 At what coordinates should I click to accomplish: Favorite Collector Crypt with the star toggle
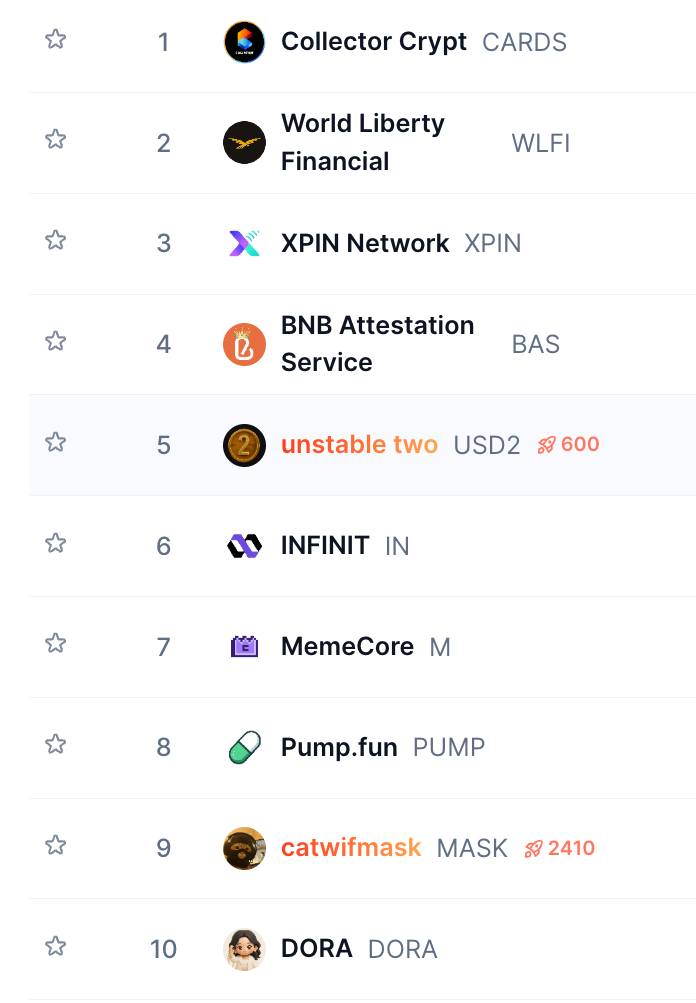click(56, 41)
